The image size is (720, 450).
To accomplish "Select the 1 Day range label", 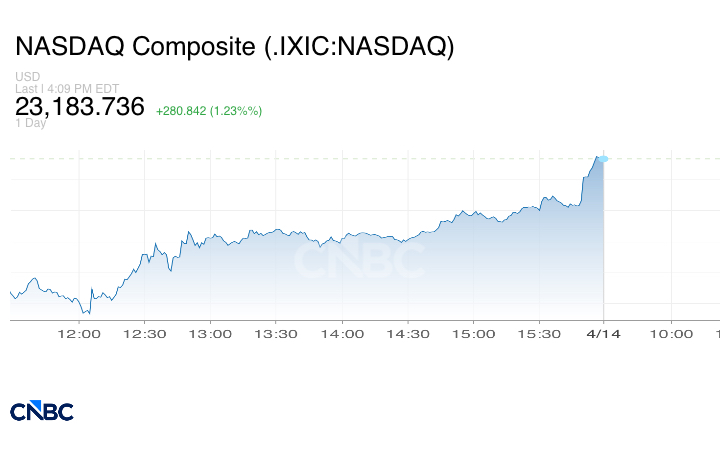I will (x=30, y=123).
